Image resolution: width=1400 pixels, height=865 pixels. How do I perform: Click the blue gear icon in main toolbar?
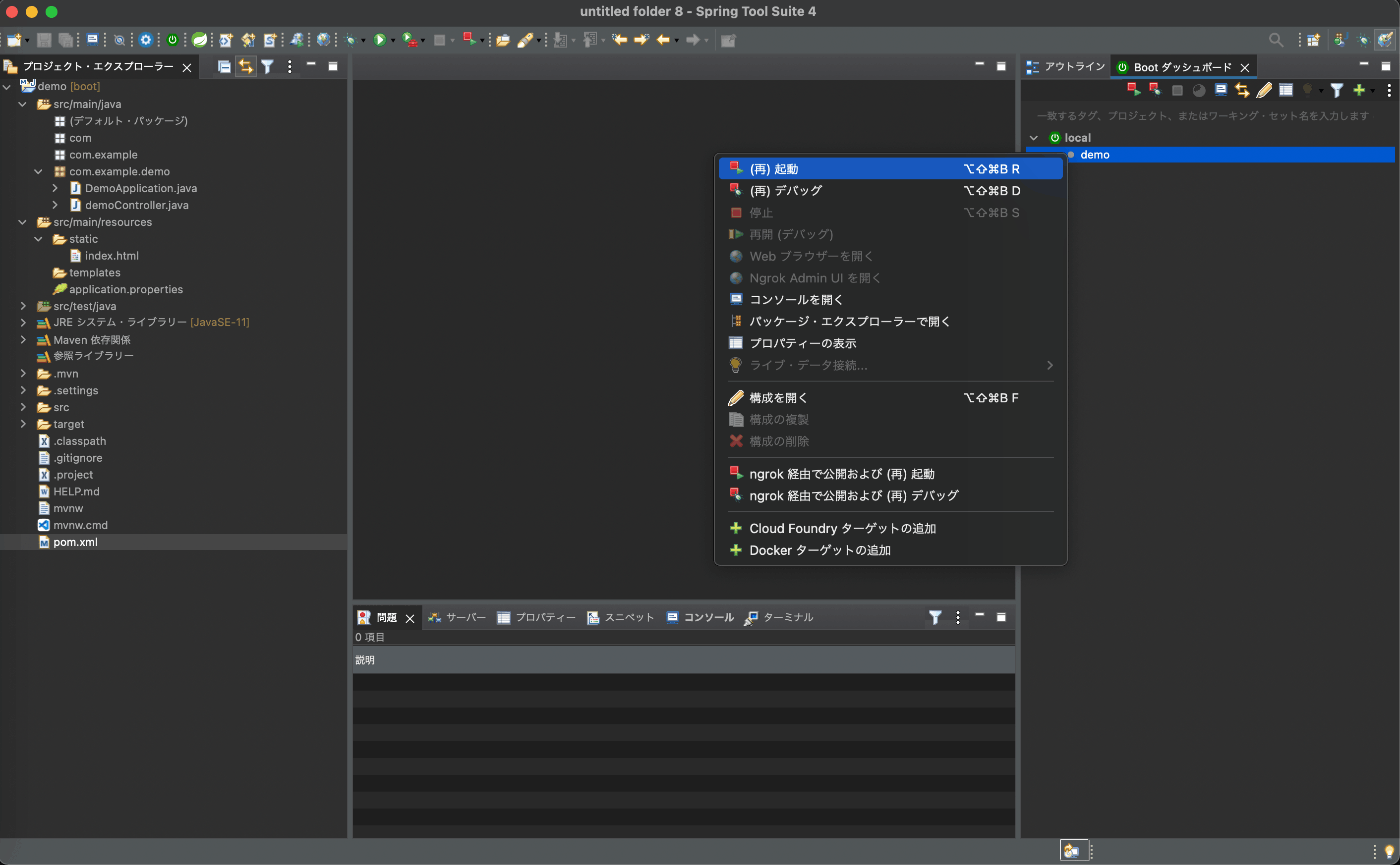tap(146, 40)
